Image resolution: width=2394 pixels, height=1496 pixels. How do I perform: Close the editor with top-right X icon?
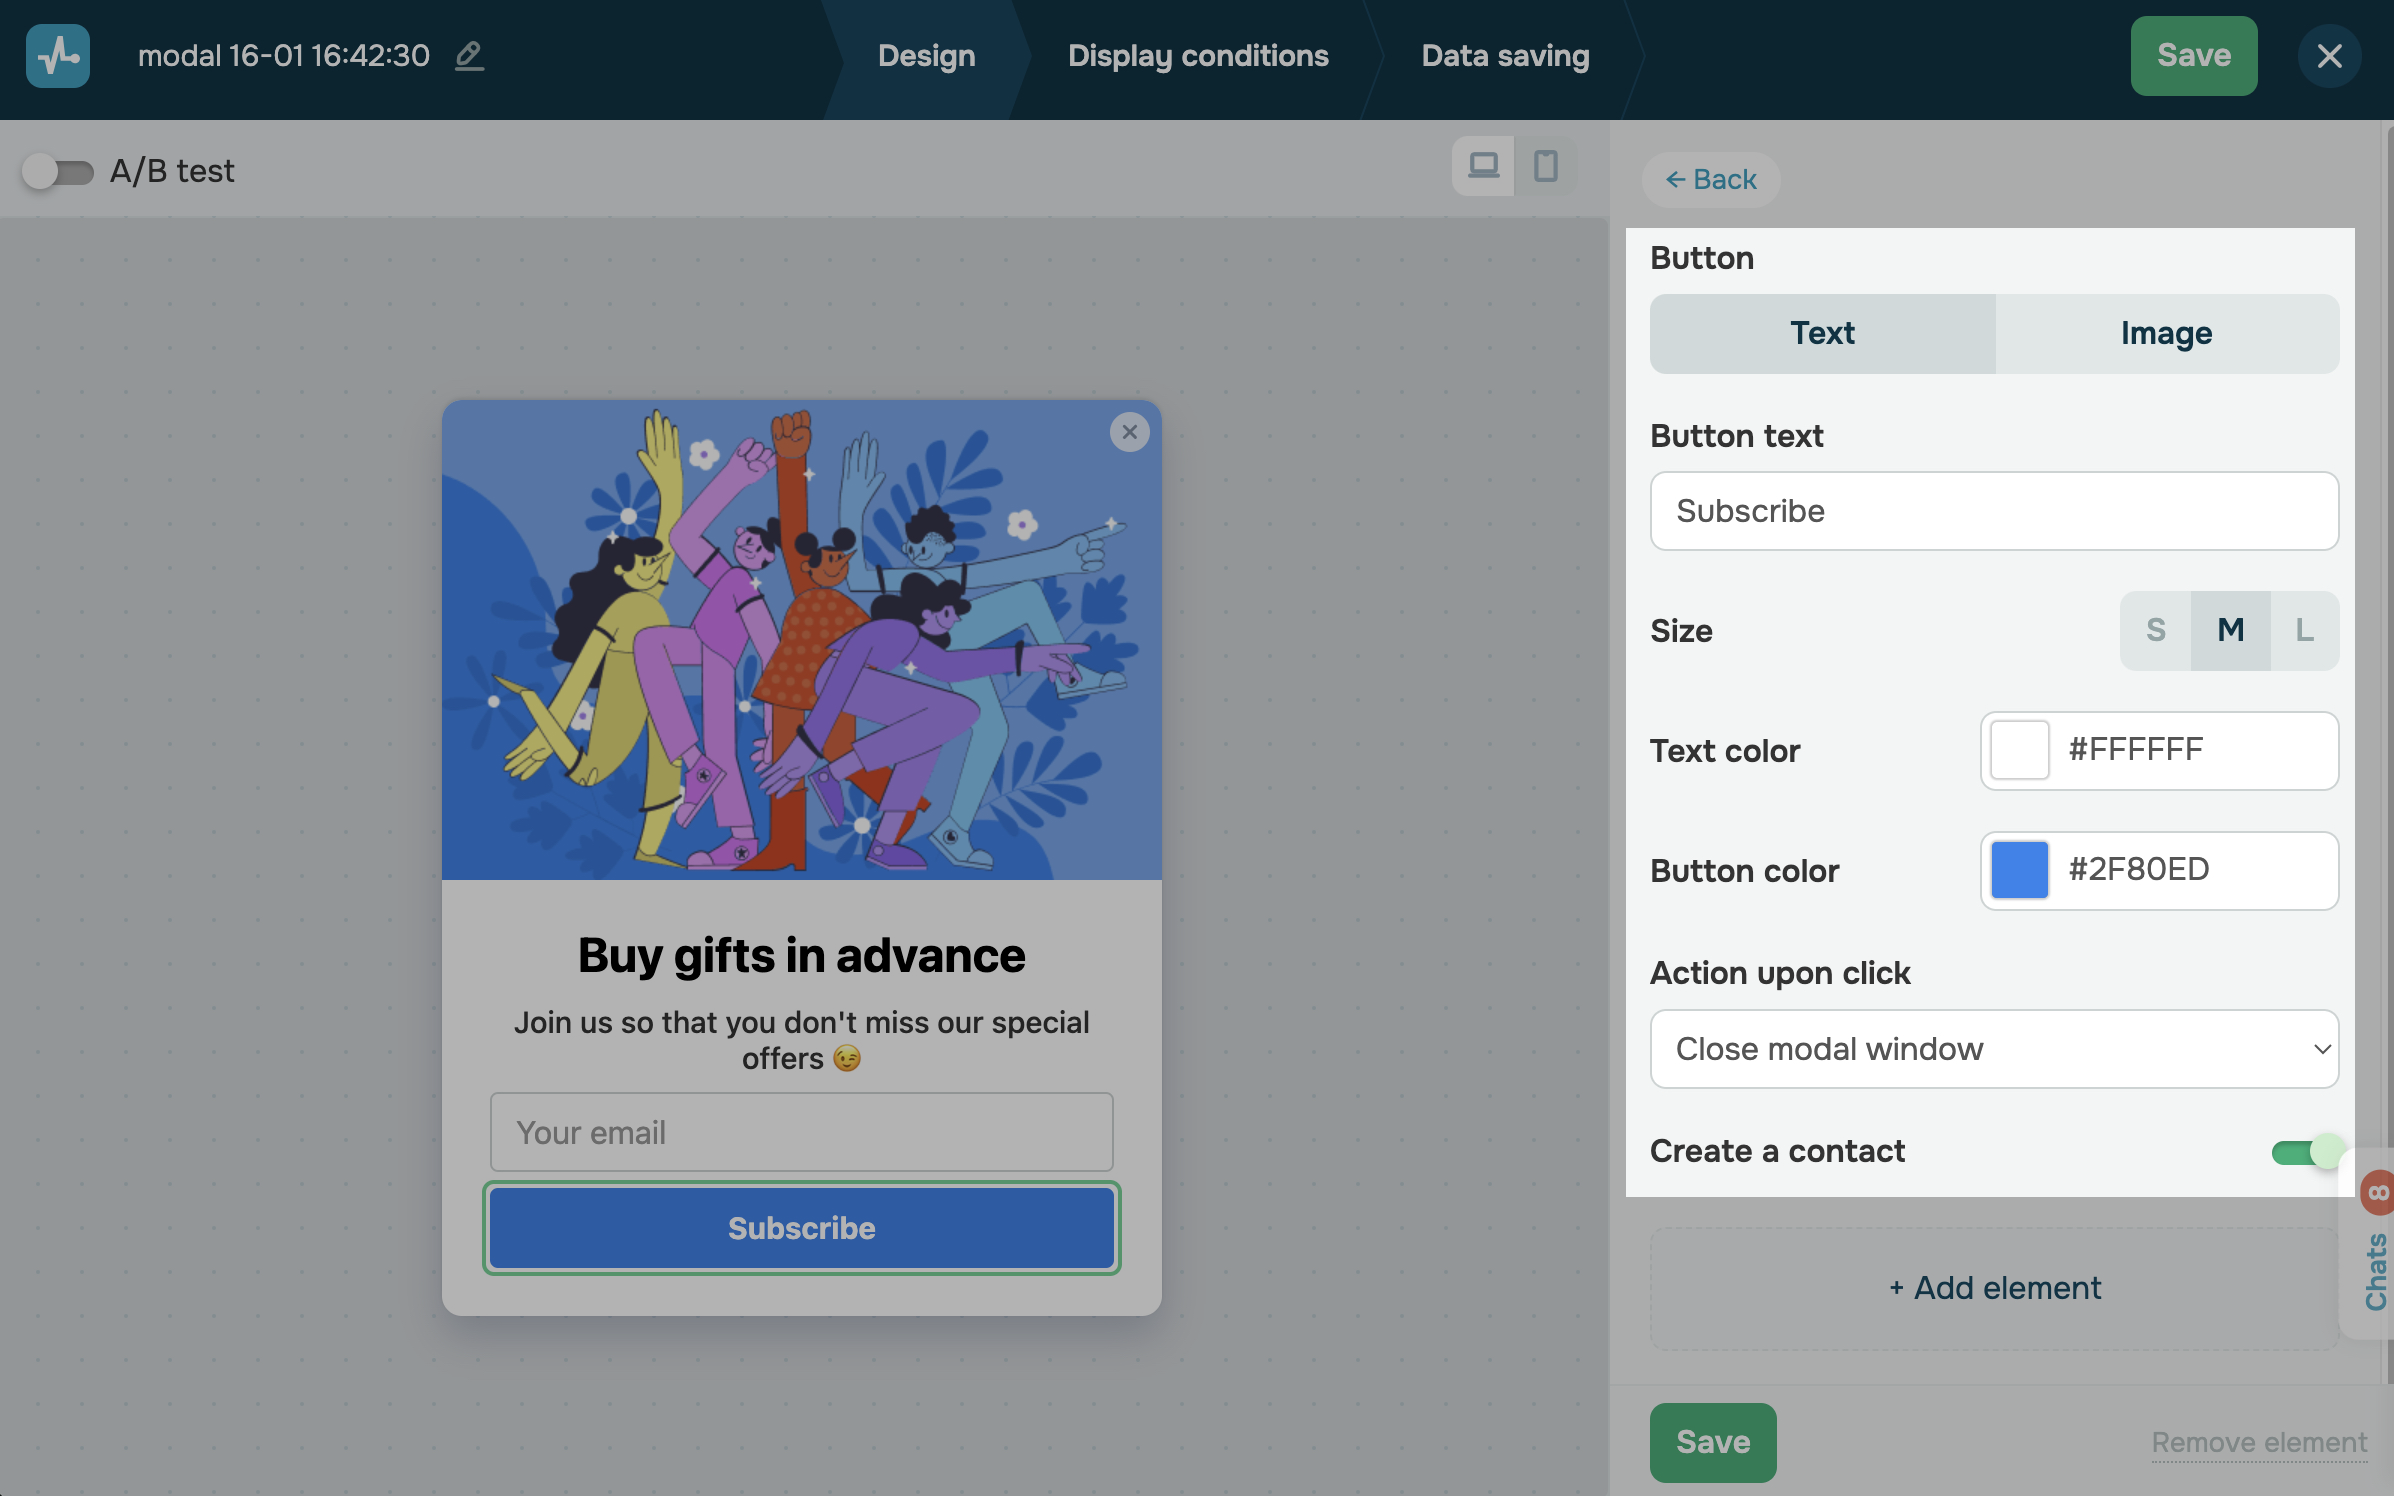point(2329,56)
